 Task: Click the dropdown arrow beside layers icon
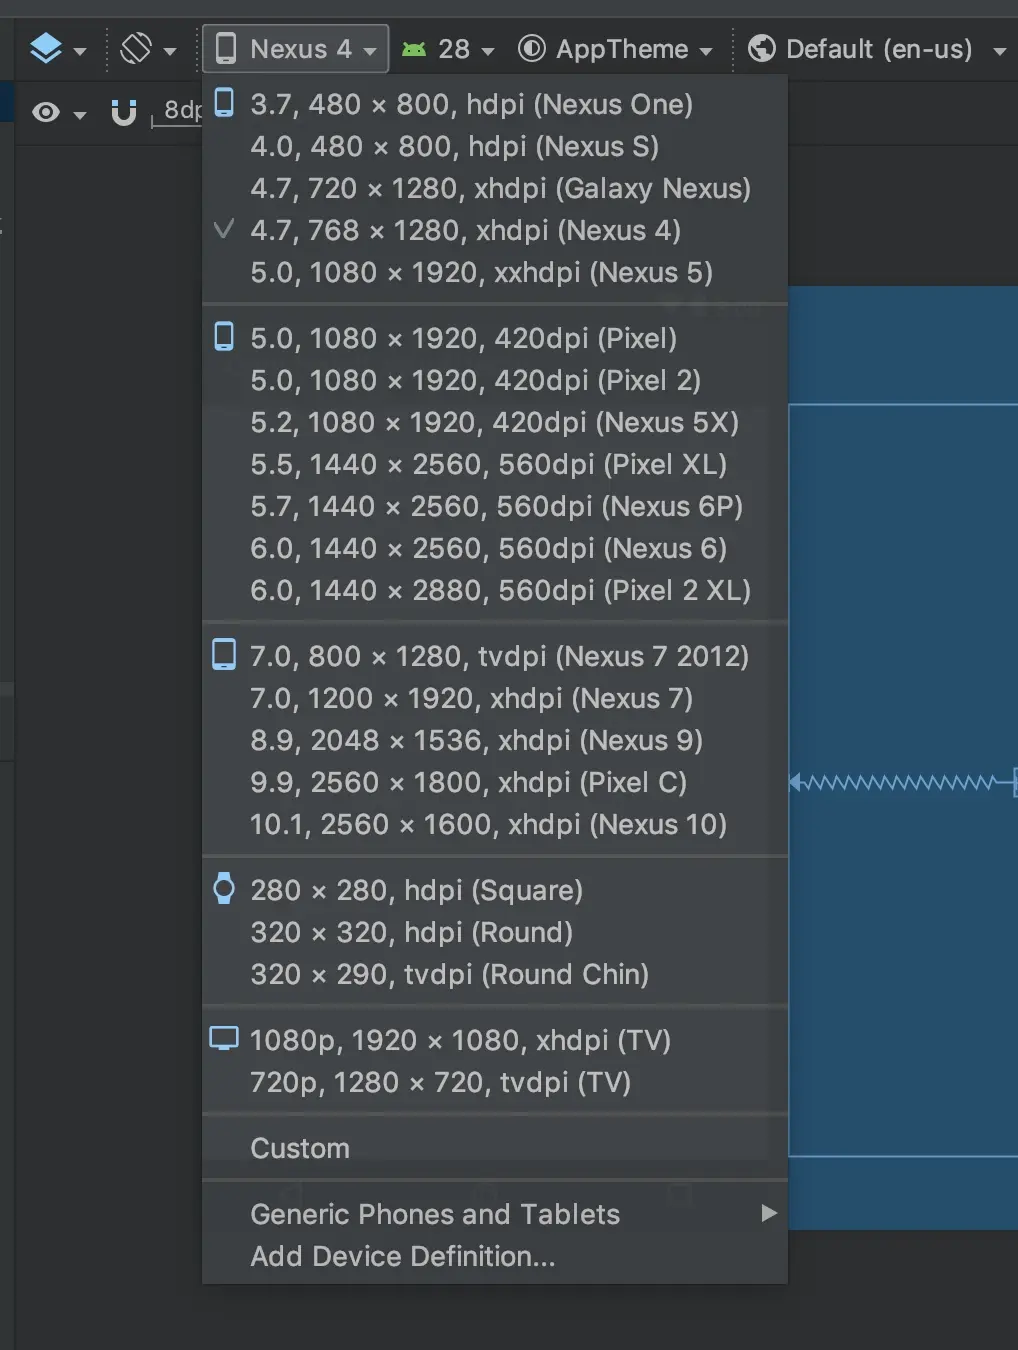click(80, 51)
